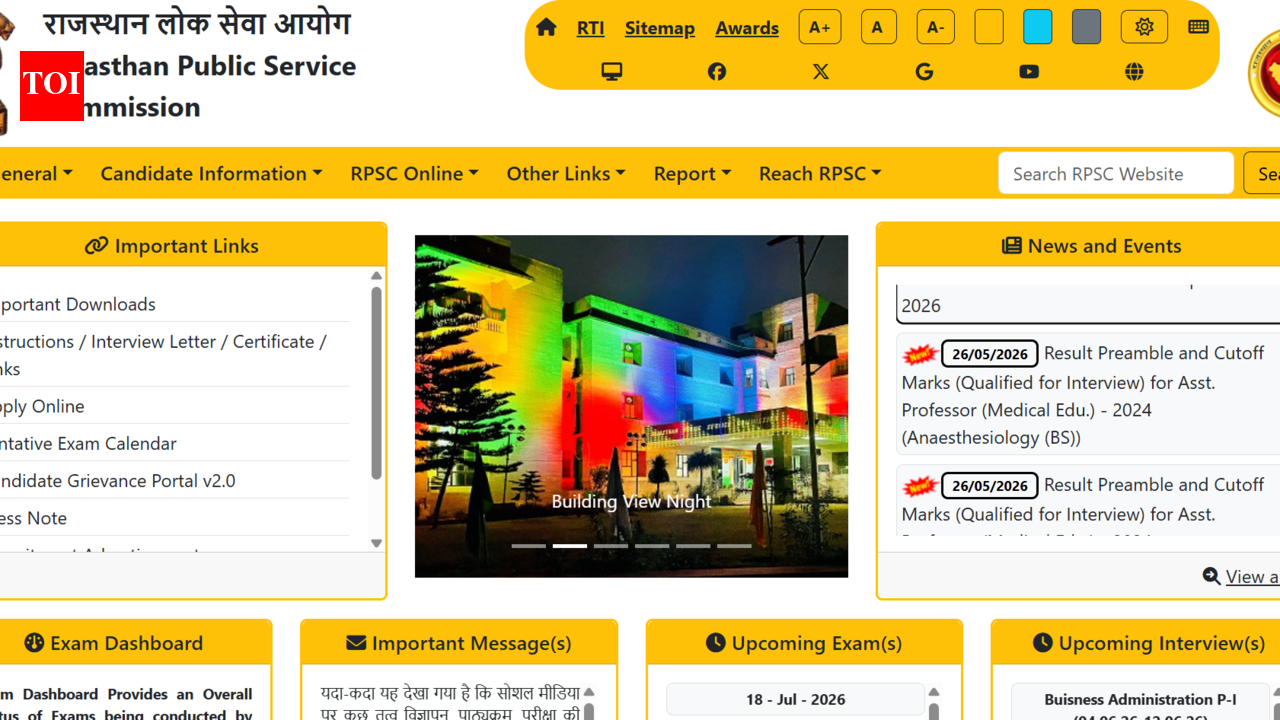Apply the gray color theme
Viewport: 1280px width, 720px height.
pos(1086,27)
